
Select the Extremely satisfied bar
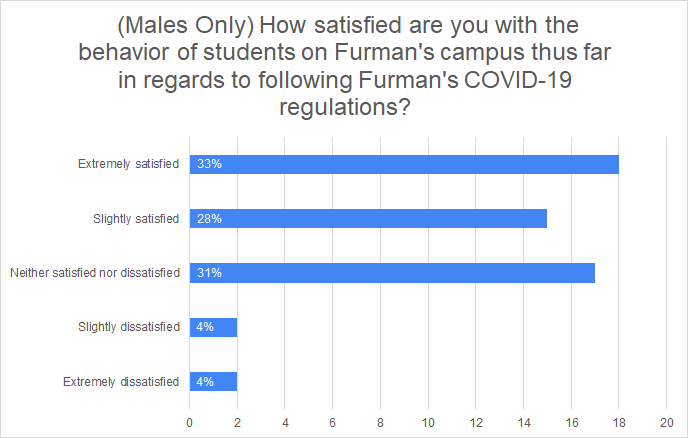pos(404,164)
